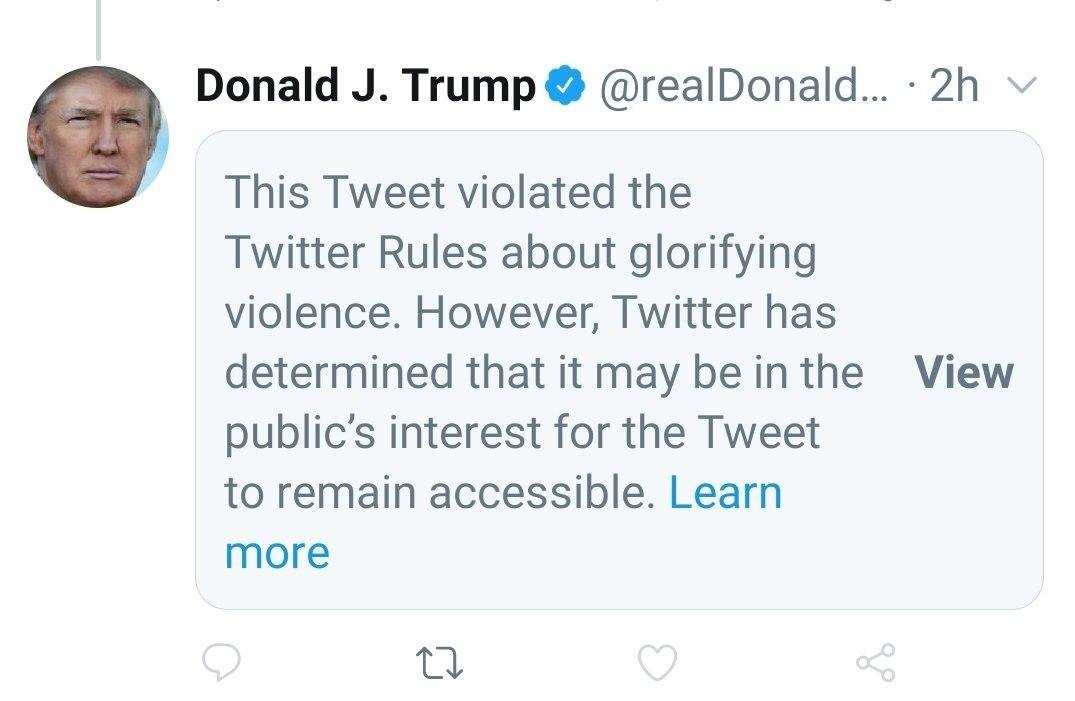Open the Learn more link
Screen dimensions: 1075x701
(725, 493)
